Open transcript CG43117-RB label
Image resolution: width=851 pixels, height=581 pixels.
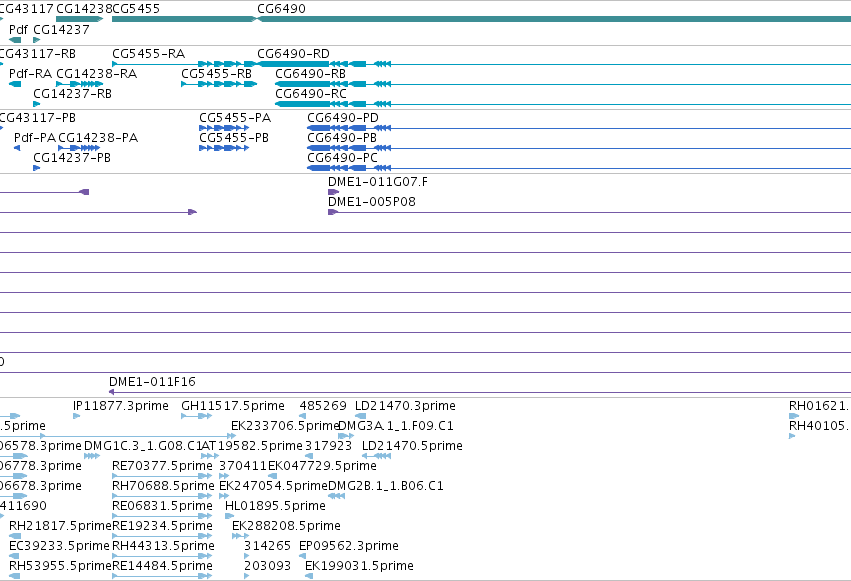coord(37,54)
